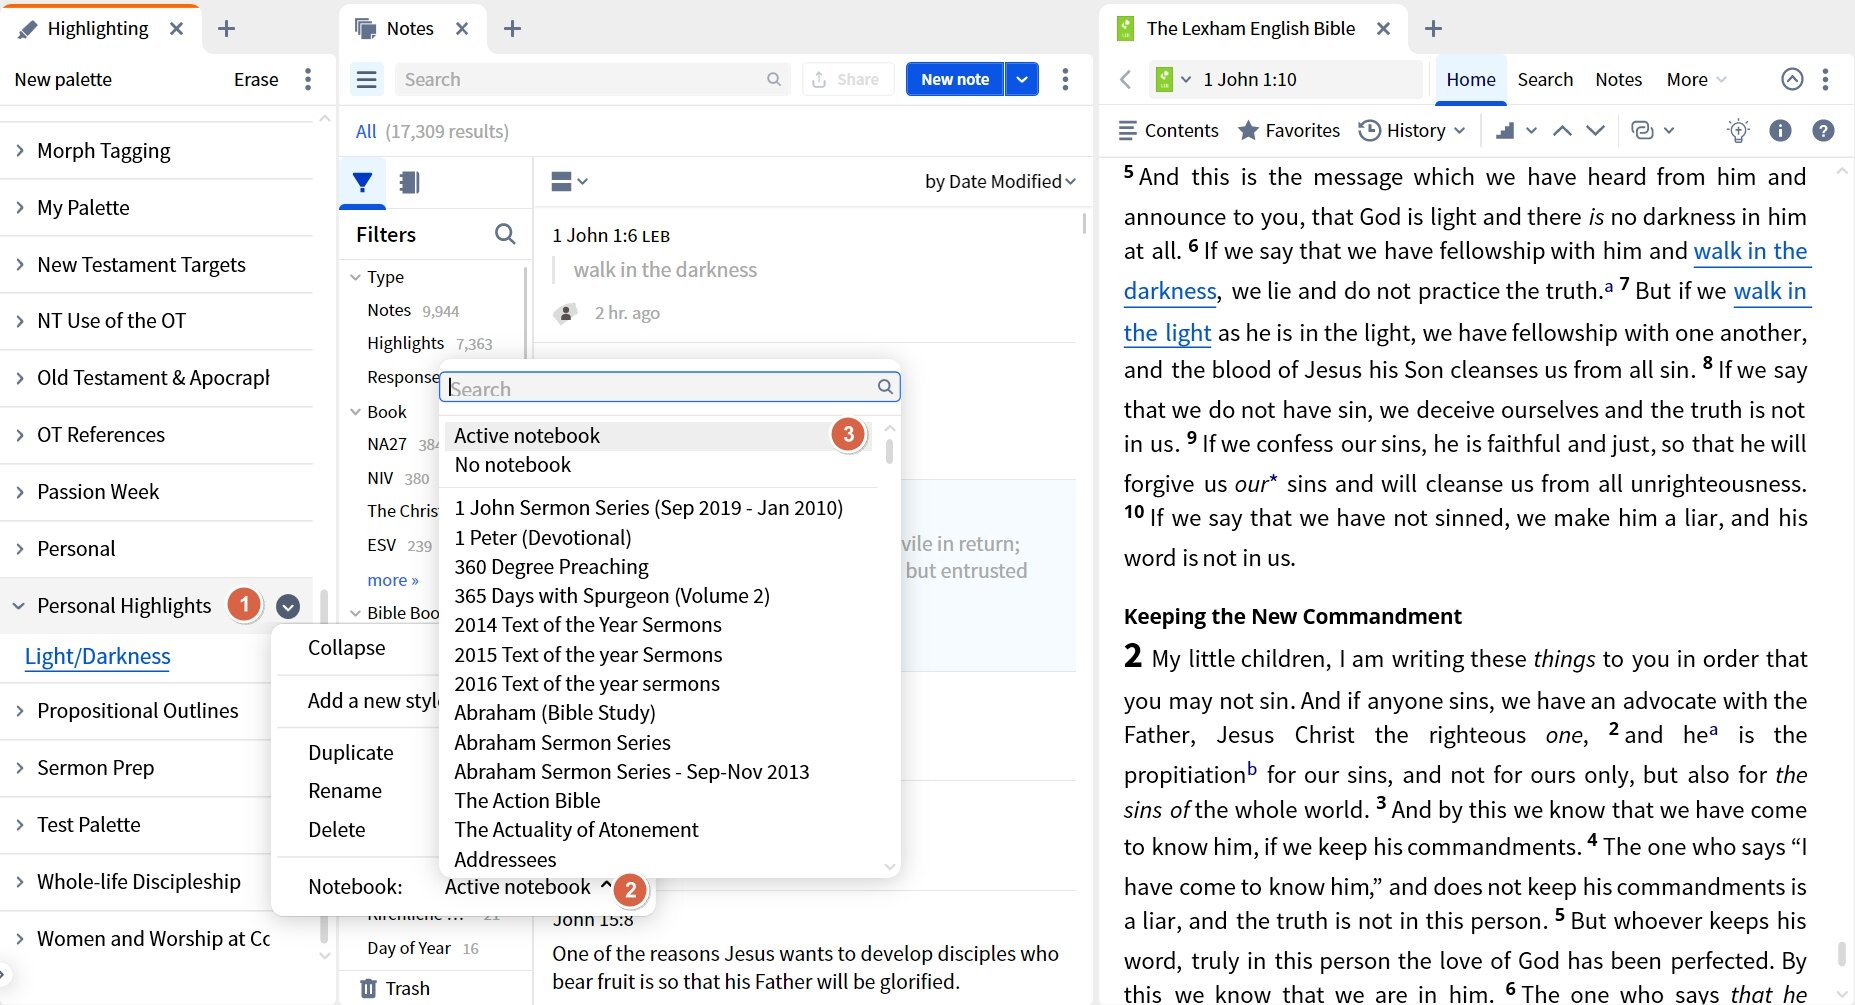Filter by Notes 9,944
Image resolution: width=1855 pixels, height=1005 pixels.
[413, 310]
